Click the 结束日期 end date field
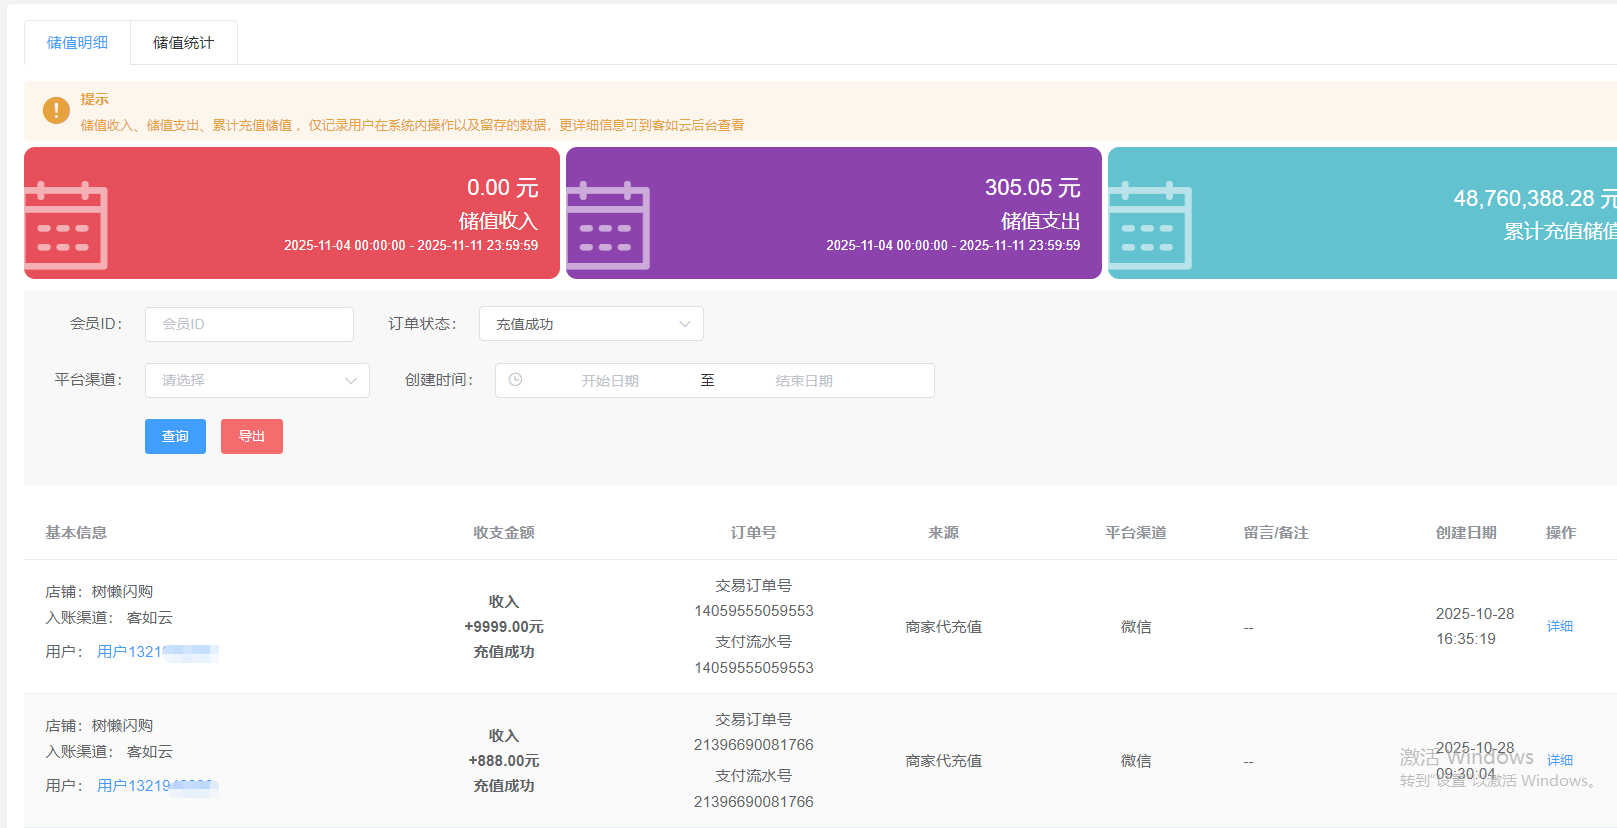Viewport: 1617px width, 828px height. tap(804, 381)
